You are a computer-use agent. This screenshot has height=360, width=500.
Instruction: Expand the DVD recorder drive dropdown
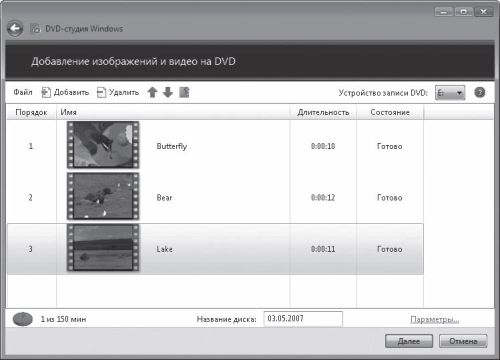(450, 93)
